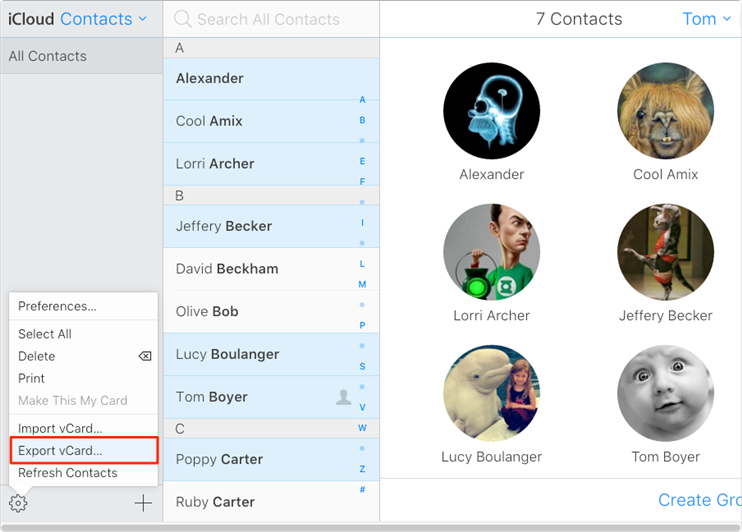Click the search magnifier icon
This screenshot has height=532, width=742.
(182, 19)
